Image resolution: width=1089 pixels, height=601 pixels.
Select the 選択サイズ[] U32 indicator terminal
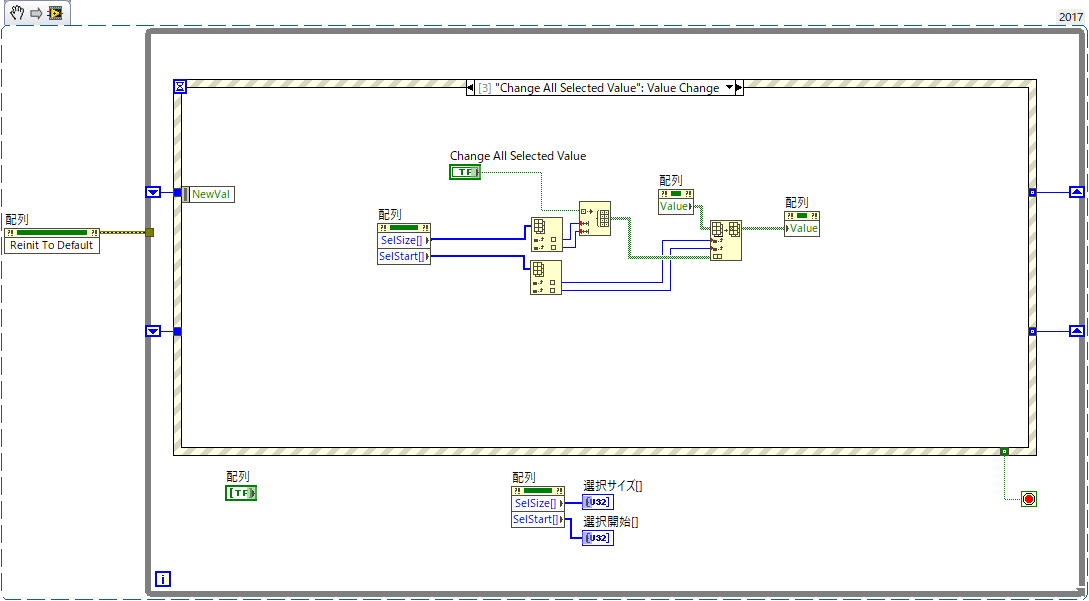pyautogui.click(x=598, y=502)
